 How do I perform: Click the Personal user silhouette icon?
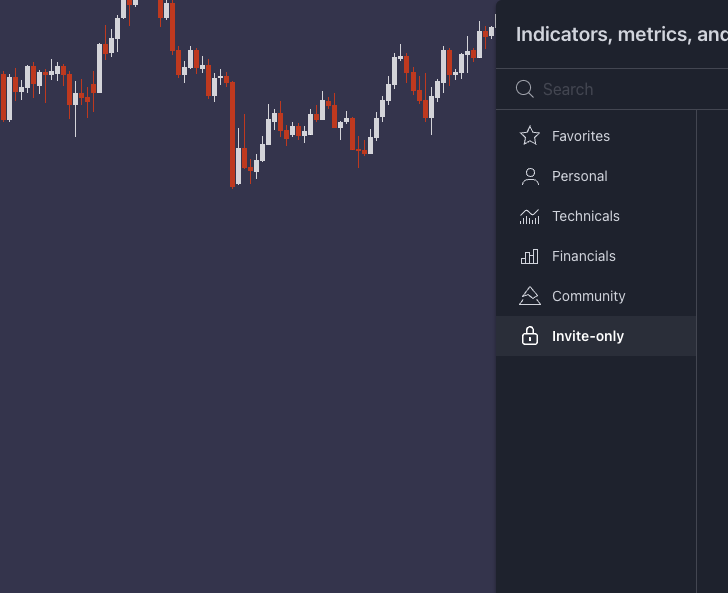click(530, 176)
